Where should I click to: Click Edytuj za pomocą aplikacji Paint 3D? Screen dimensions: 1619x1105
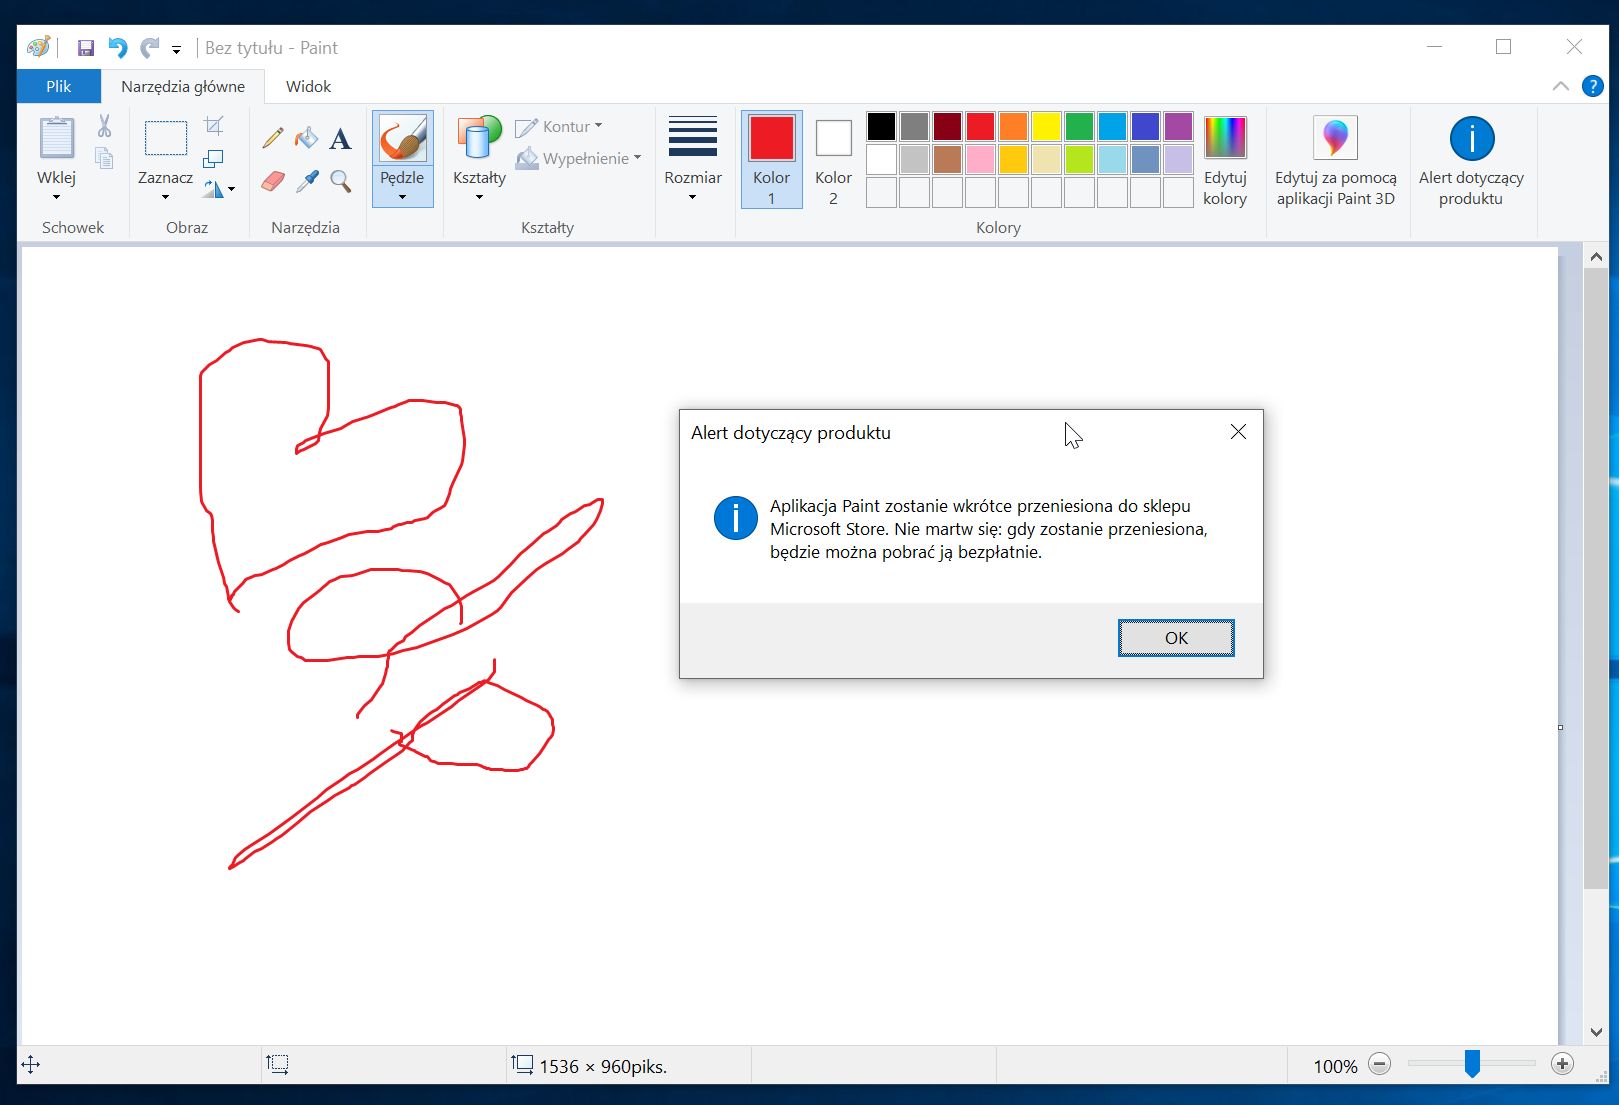click(x=1336, y=160)
